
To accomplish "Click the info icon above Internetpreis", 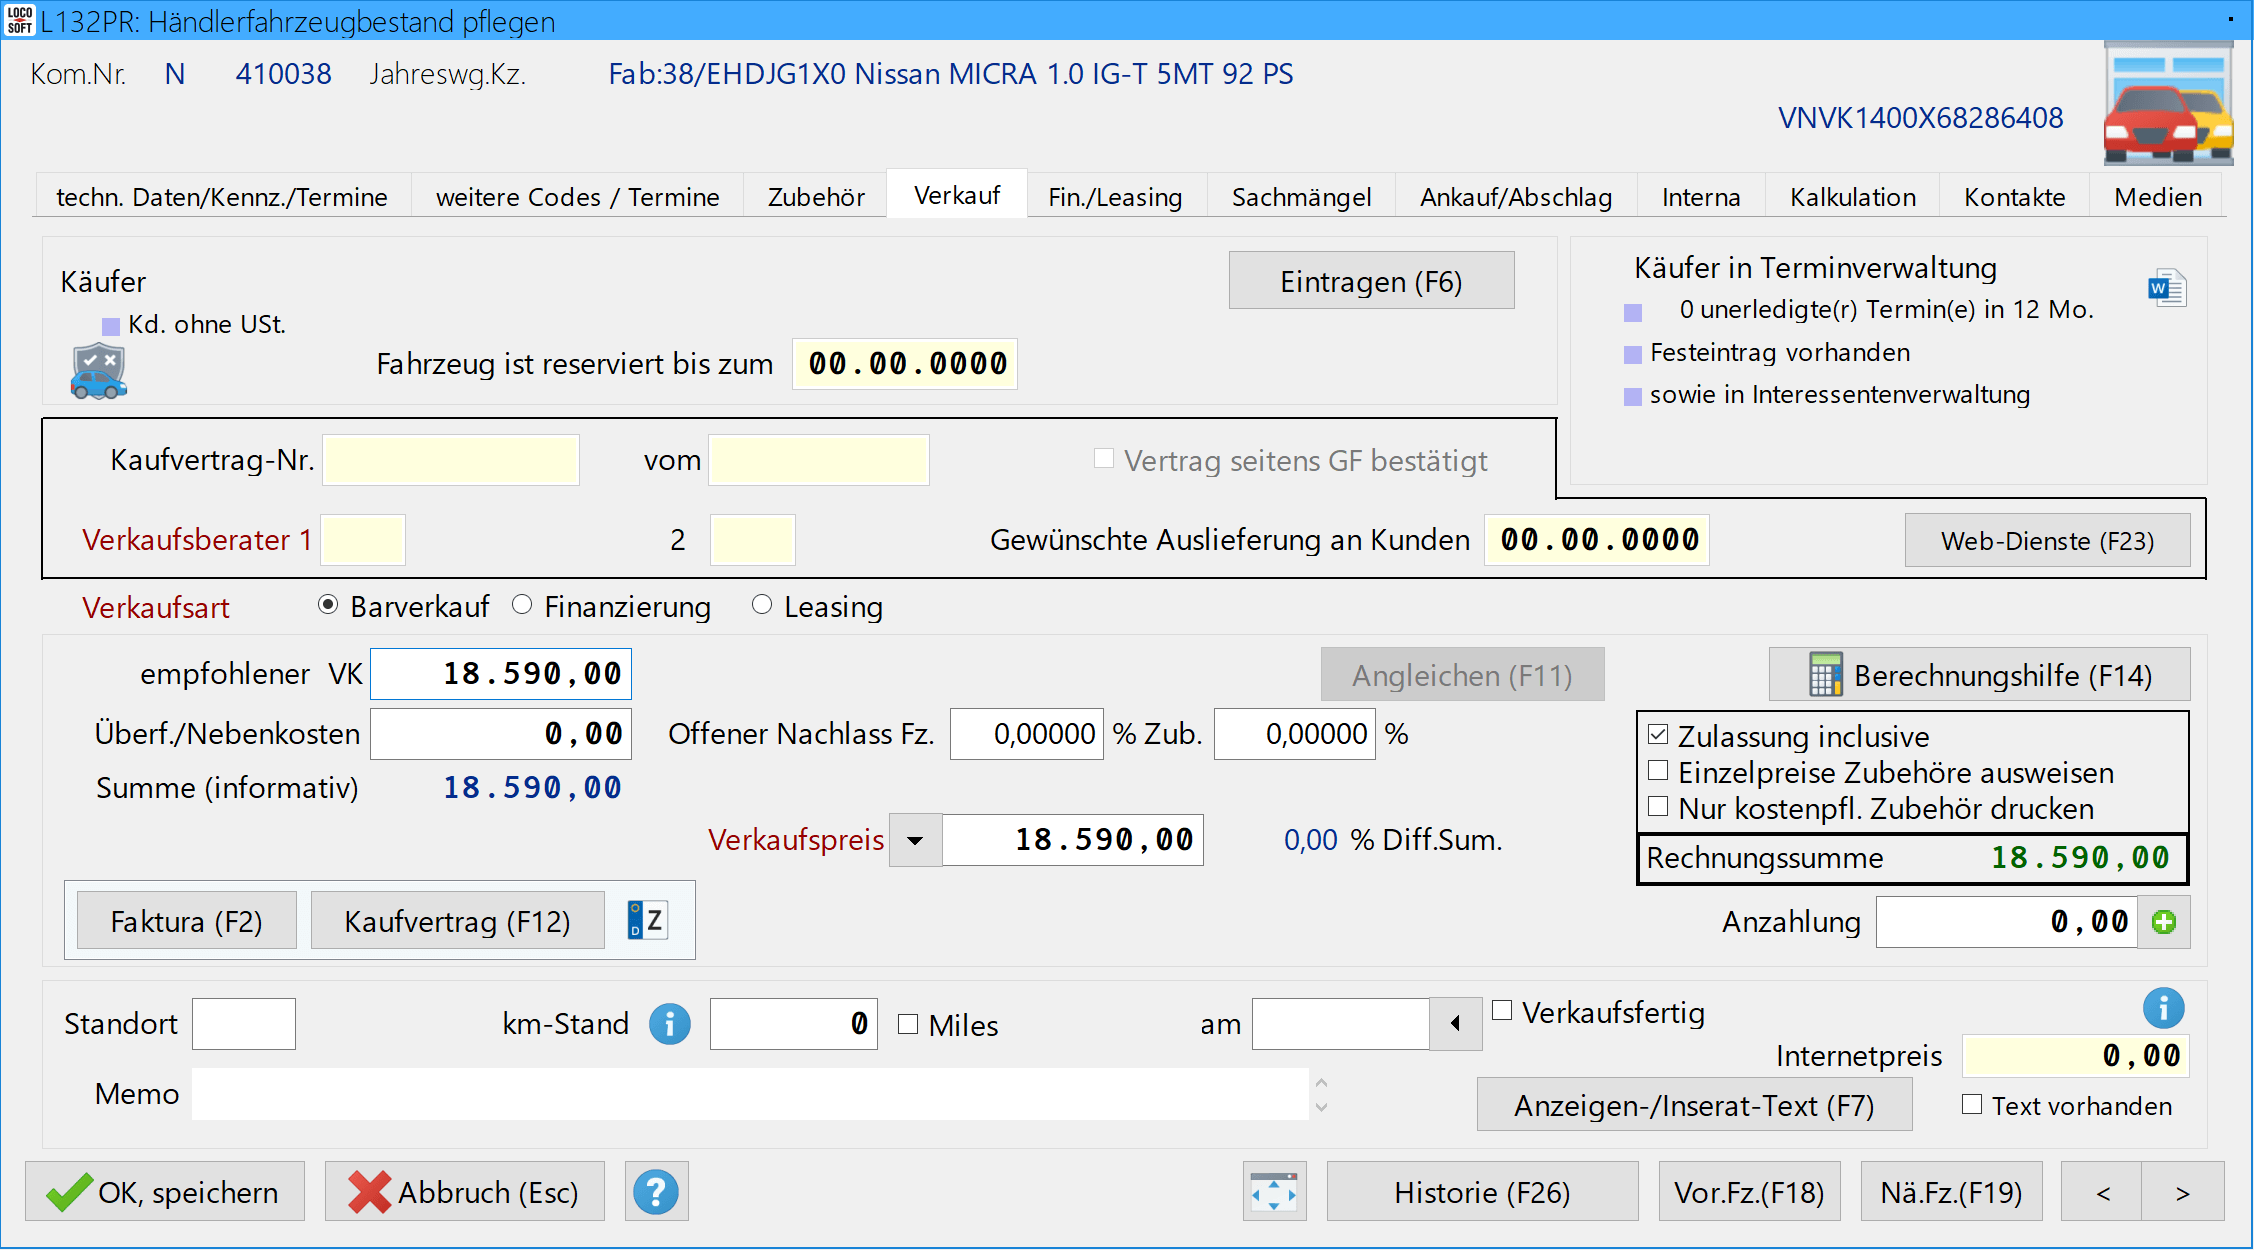I will 2163,1008.
